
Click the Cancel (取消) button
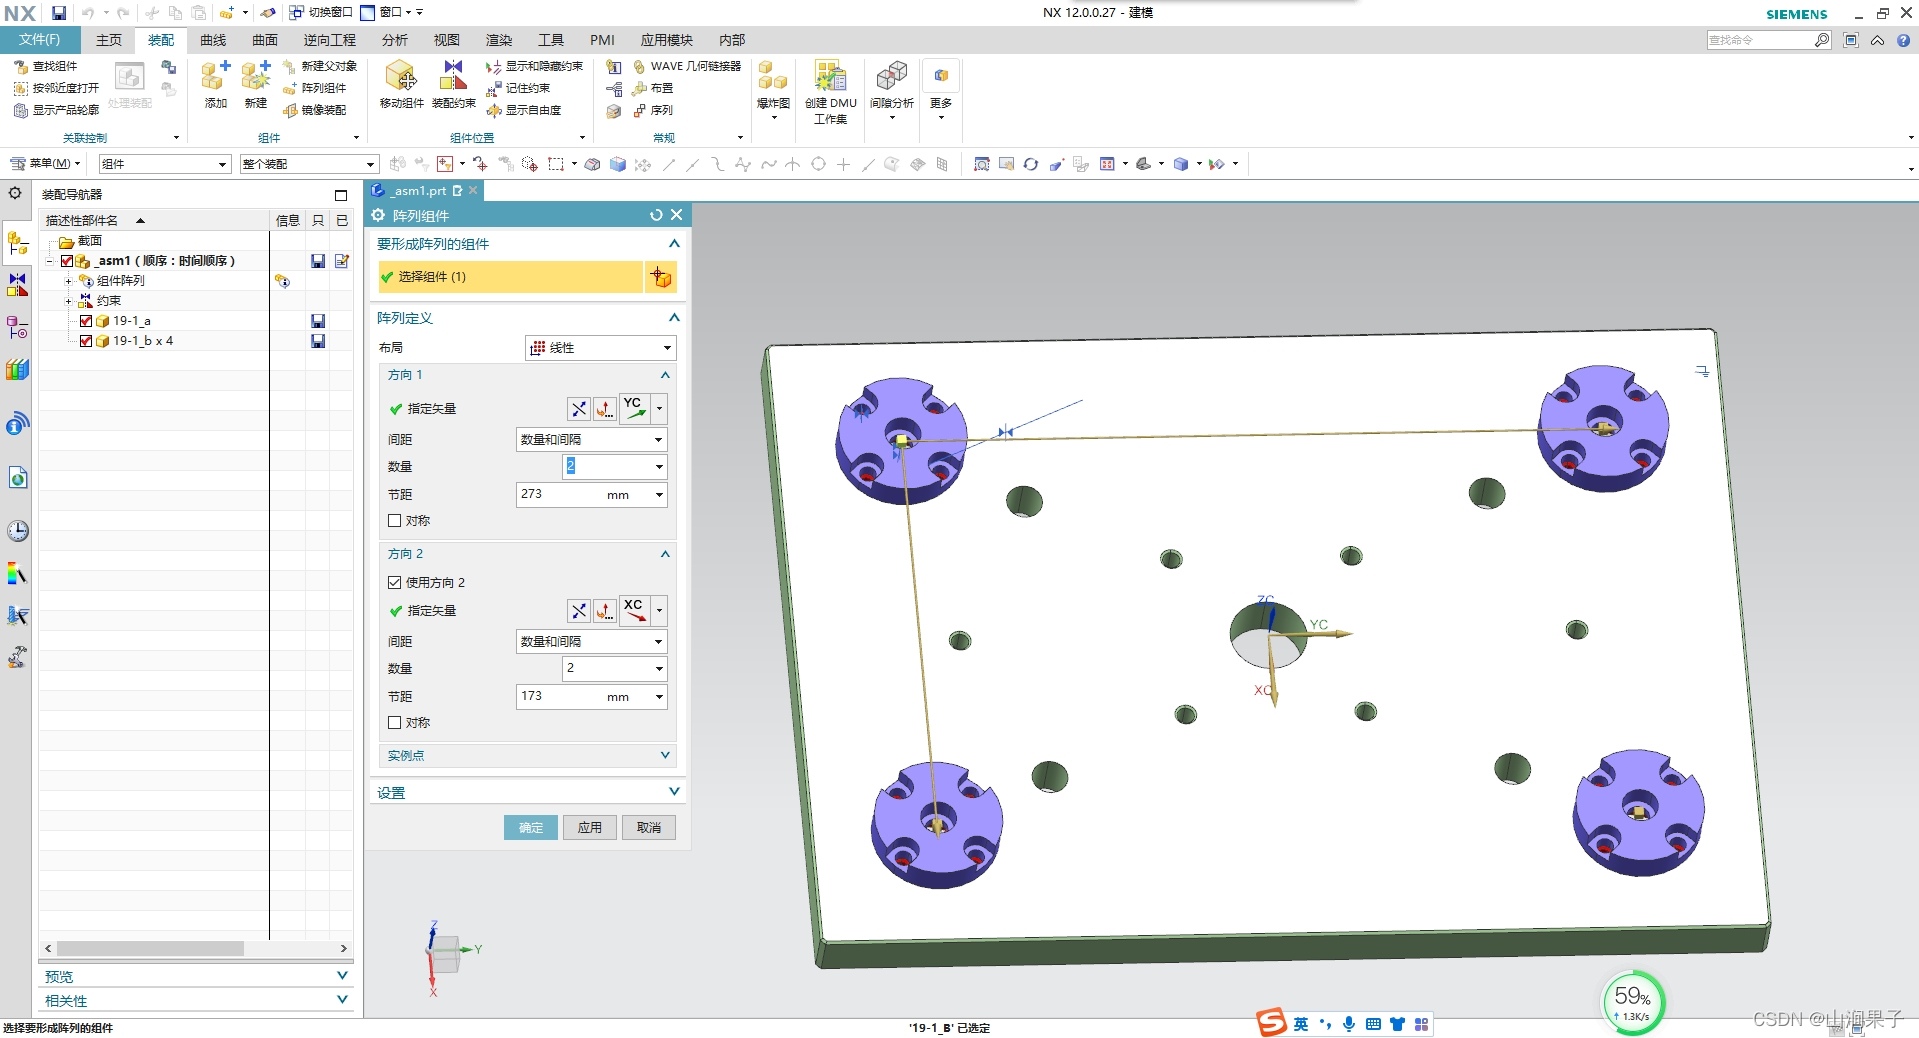tap(649, 827)
